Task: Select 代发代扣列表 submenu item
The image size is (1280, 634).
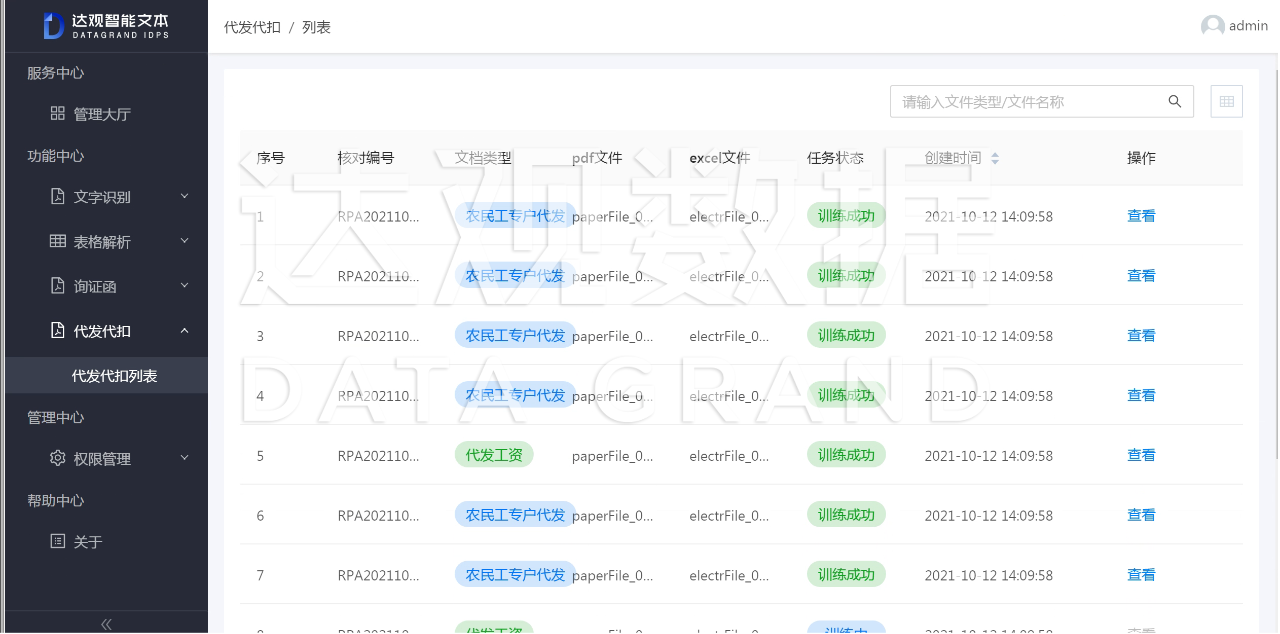Action: pyautogui.click(x=104, y=376)
